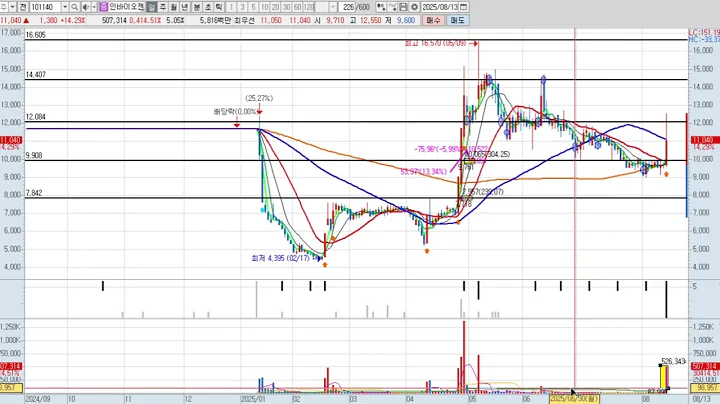Click the orange star marker at latest candle
Image resolution: width=720 pixels, height=404 pixels.
point(666,174)
